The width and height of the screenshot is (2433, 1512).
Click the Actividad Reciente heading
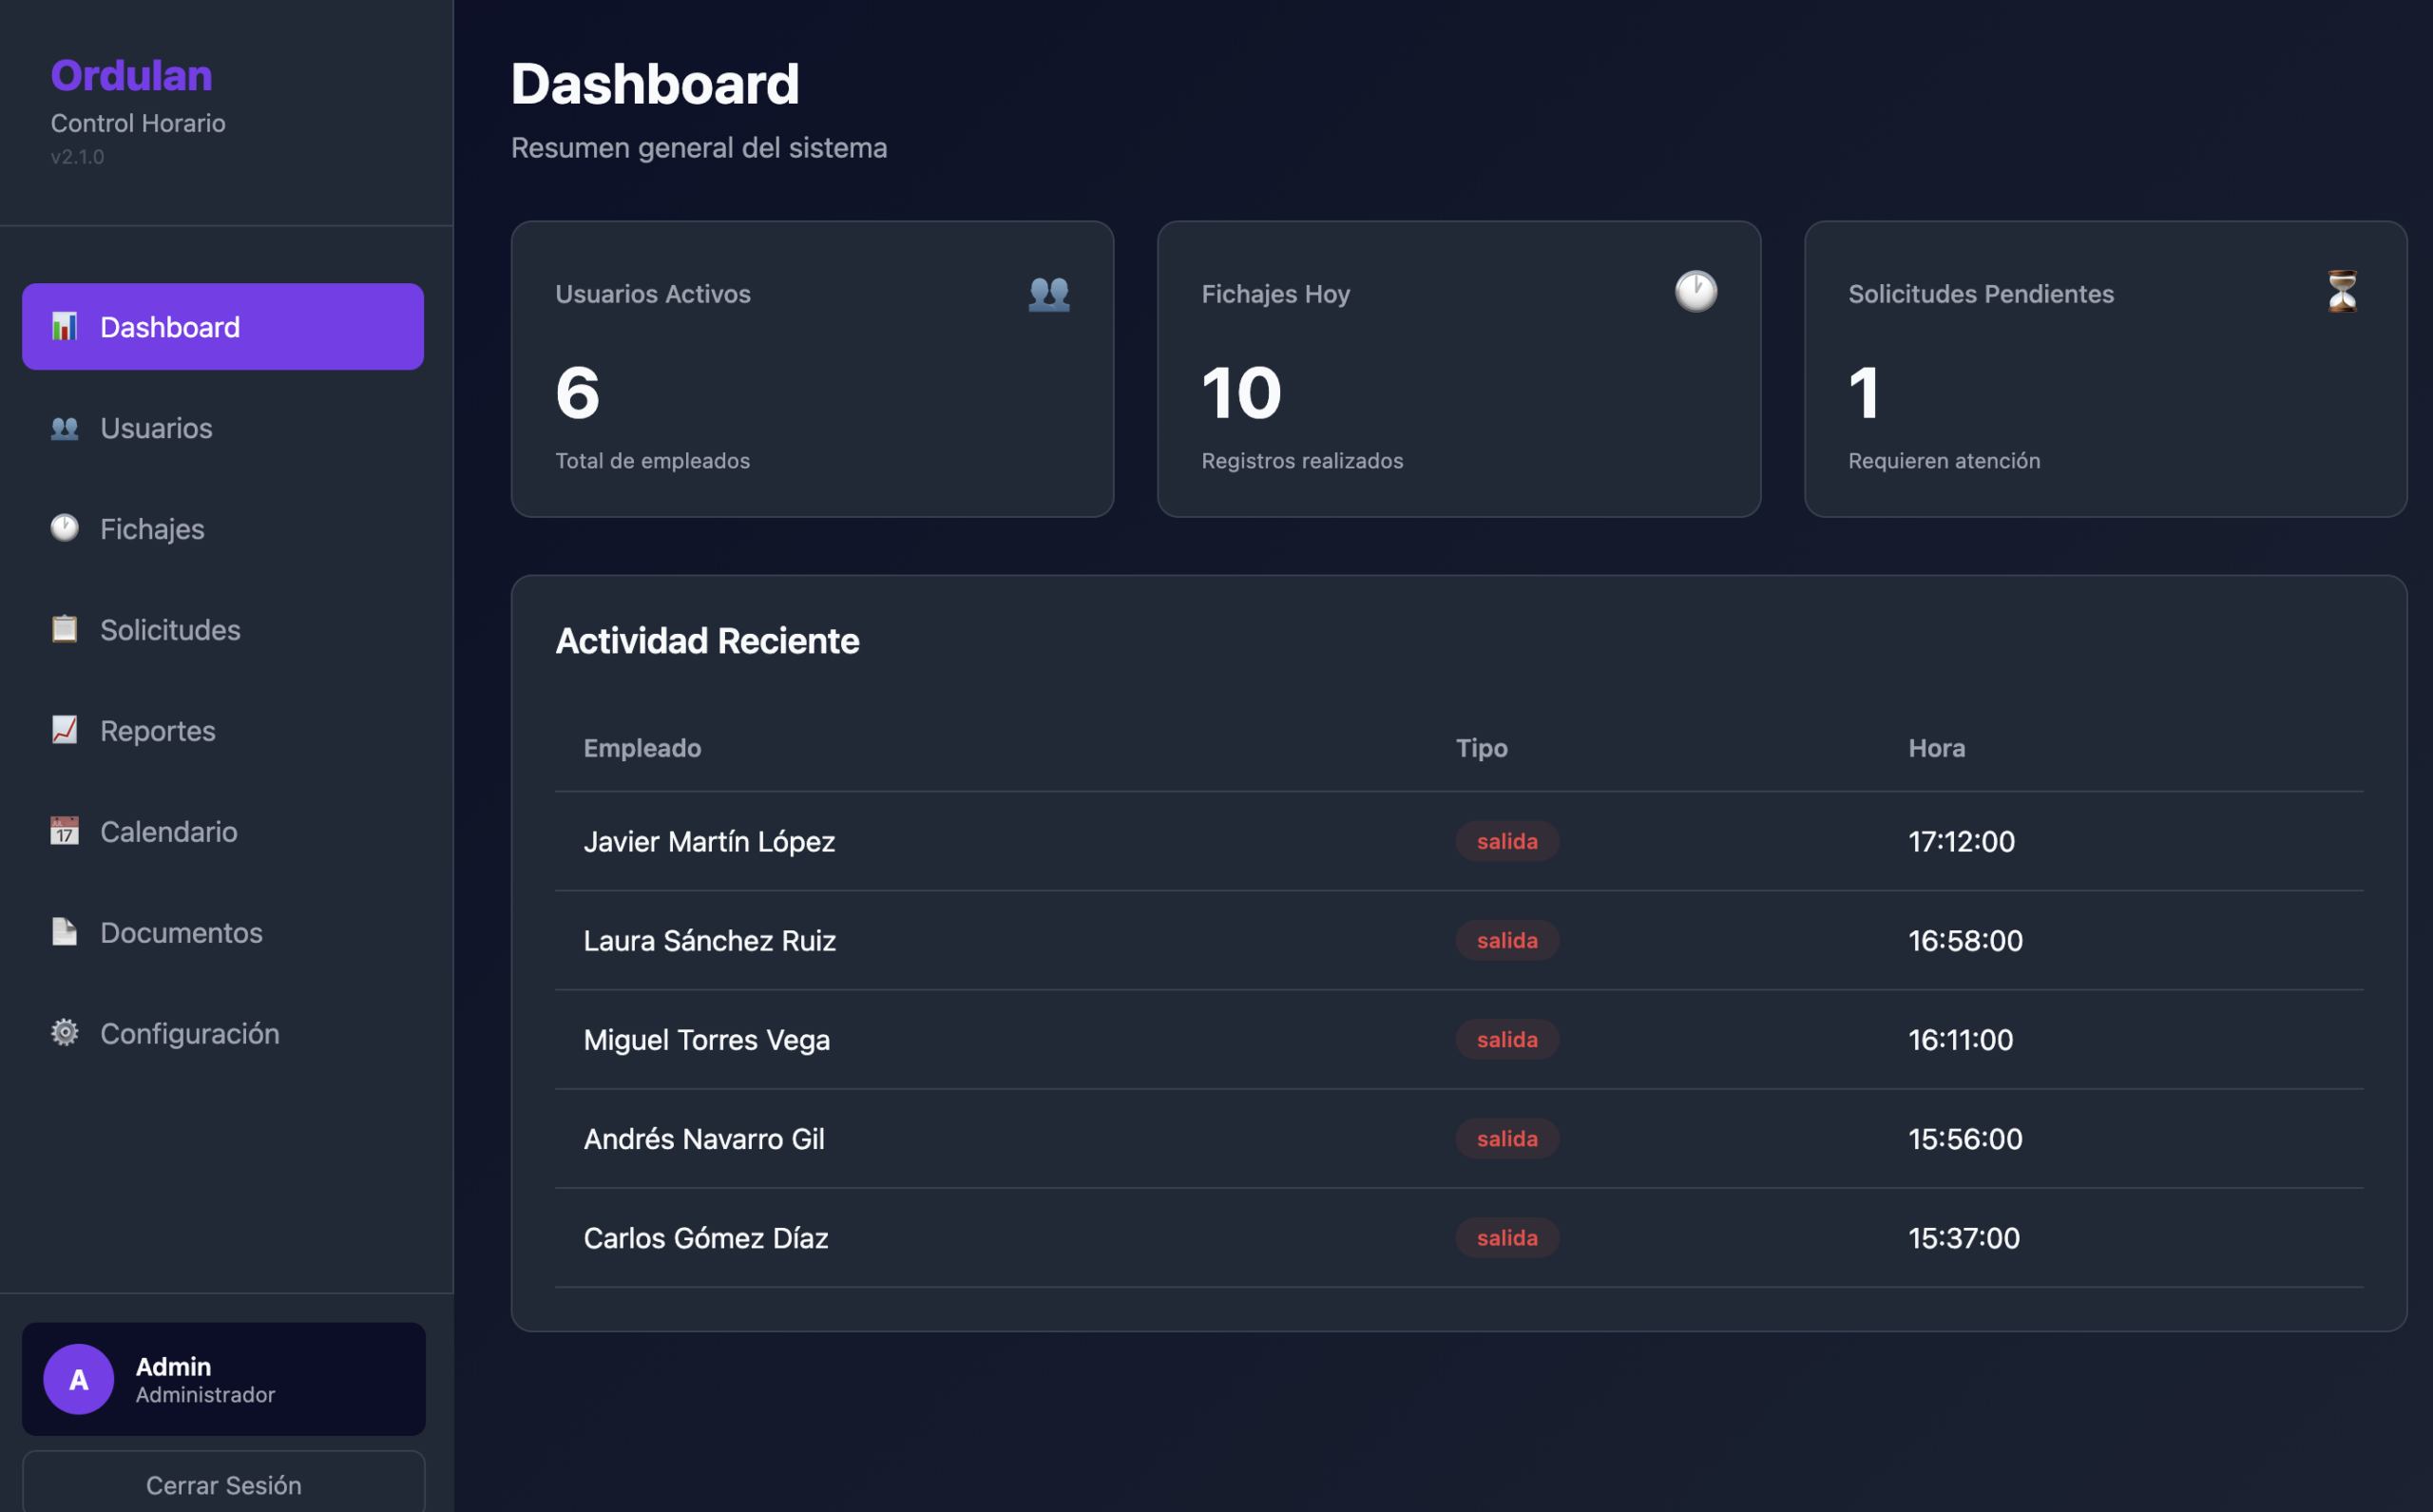[707, 641]
